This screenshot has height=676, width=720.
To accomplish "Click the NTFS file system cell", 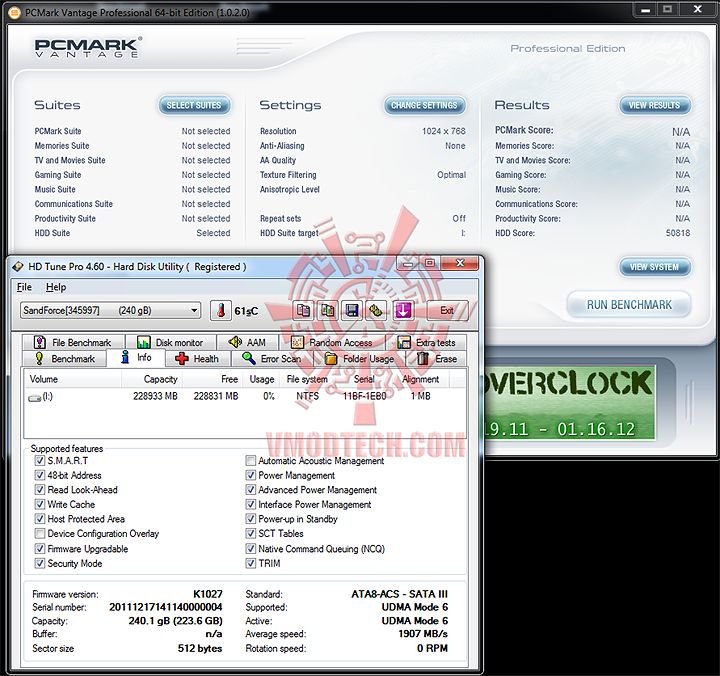I will pos(308,396).
